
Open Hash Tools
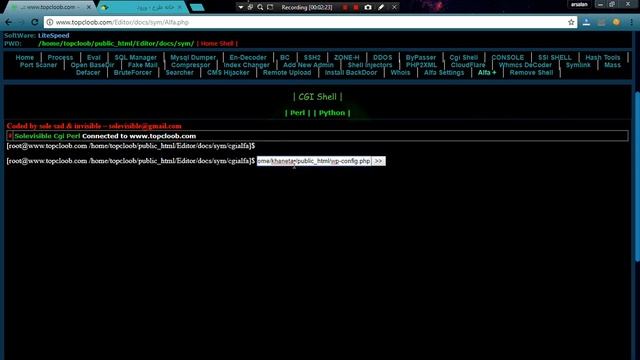pyautogui.click(x=603, y=58)
